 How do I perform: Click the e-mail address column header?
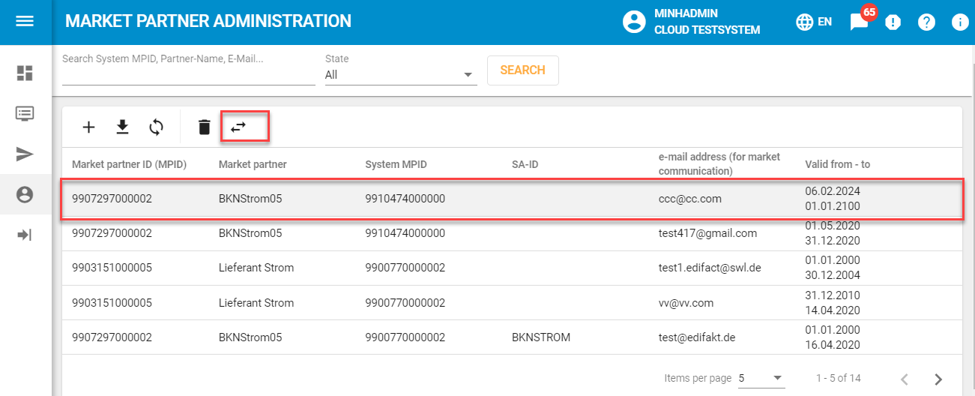pyautogui.click(x=719, y=163)
